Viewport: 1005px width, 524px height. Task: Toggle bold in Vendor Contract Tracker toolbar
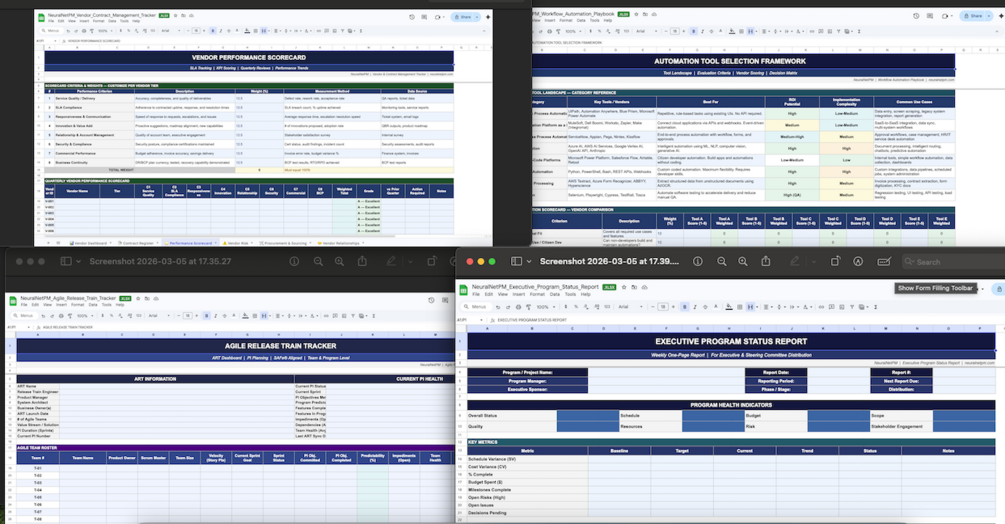point(213,31)
